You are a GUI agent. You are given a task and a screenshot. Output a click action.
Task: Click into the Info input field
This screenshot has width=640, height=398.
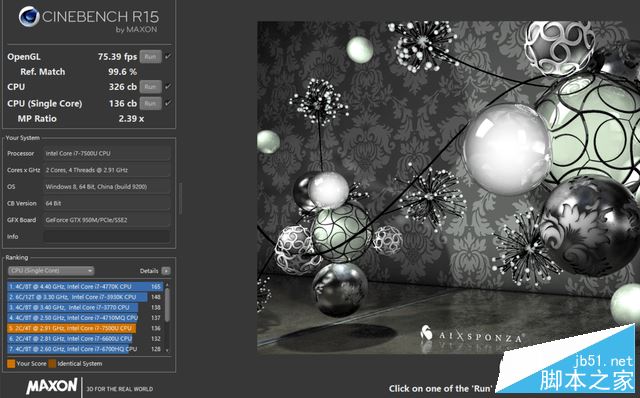click(x=107, y=236)
